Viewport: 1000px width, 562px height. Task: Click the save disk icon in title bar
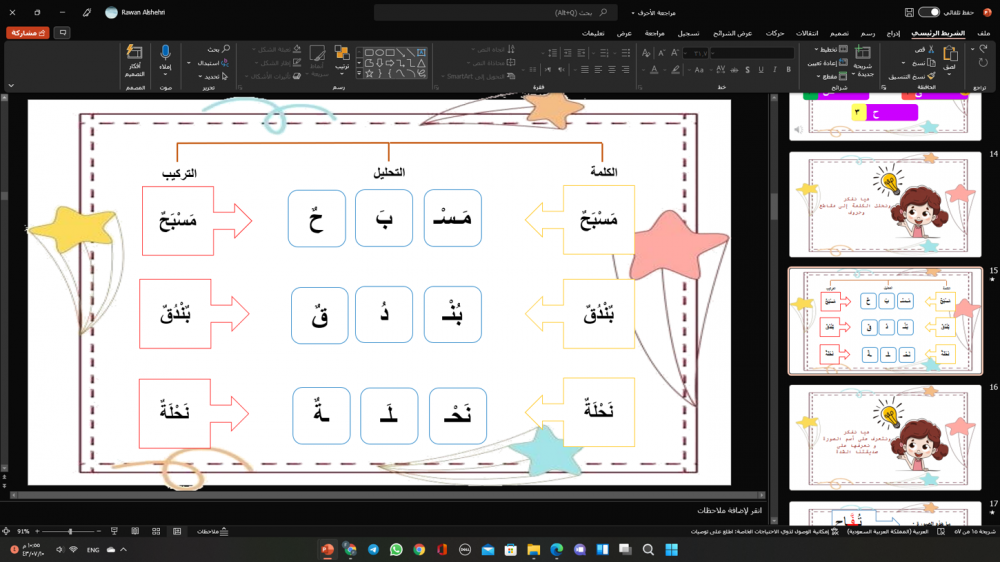pyautogui.click(x=909, y=12)
